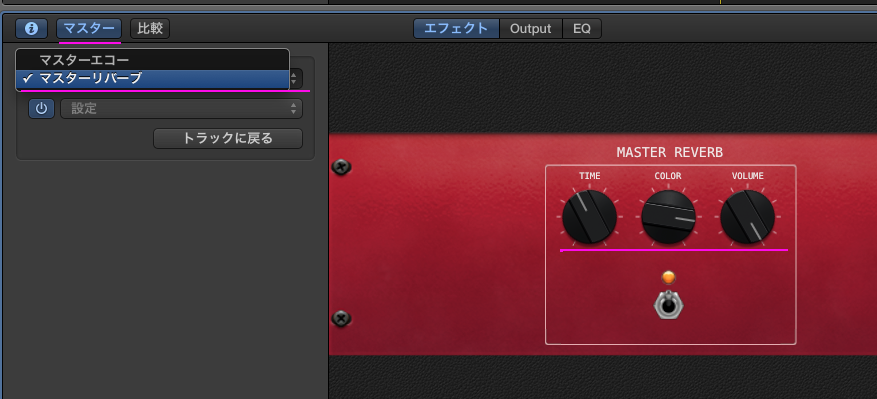Click the orange indicator LED
The image size is (877, 399).
(x=668, y=277)
